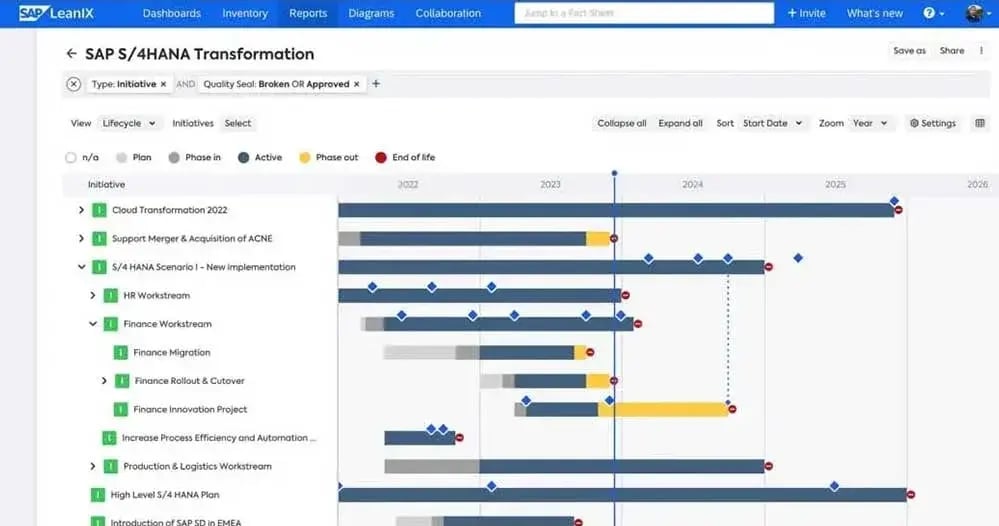Screen dimensions: 999x526
Task: Open the Finance Migration initiative
Action: (x=171, y=352)
